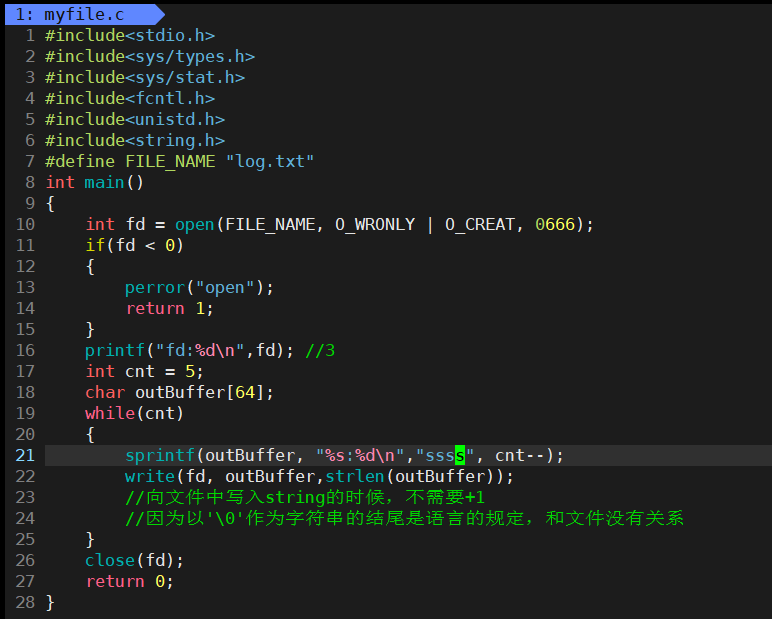The width and height of the screenshot is (772, 619).
Task: Click the return 1 statement
Action: 169,308
